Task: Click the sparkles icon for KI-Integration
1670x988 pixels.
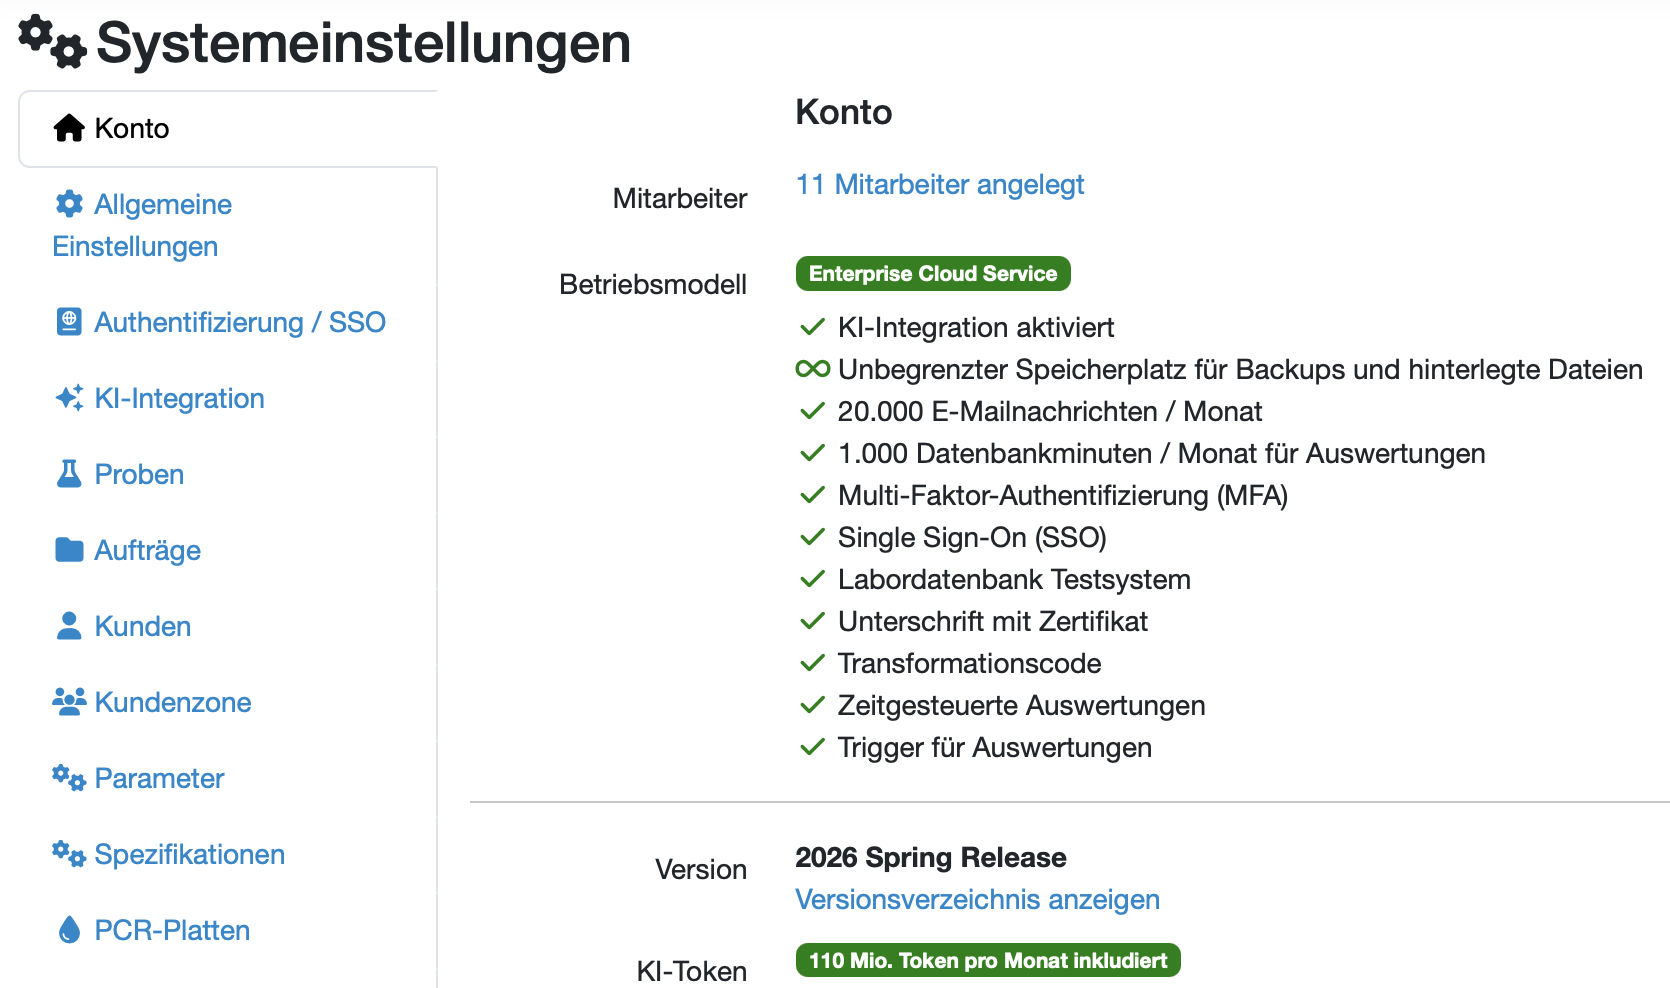Action: tap(69, 398)
